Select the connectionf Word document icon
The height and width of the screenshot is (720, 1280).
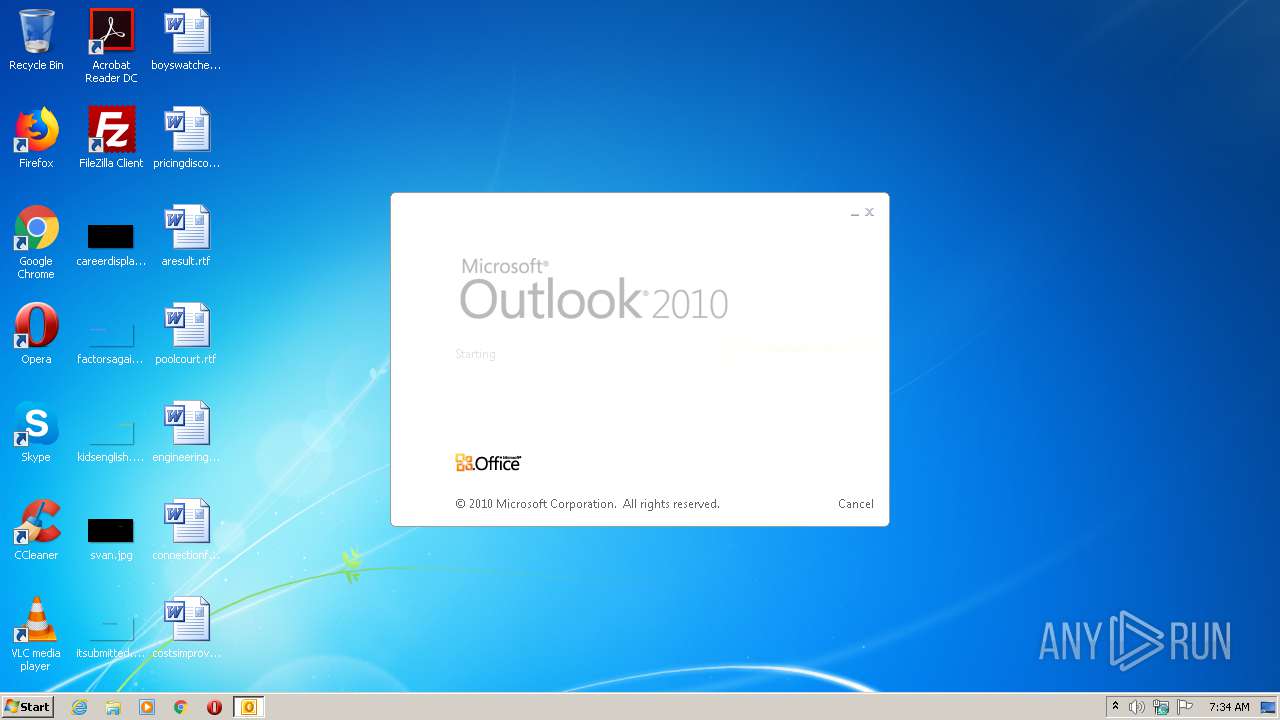click(x=186, y=530)
